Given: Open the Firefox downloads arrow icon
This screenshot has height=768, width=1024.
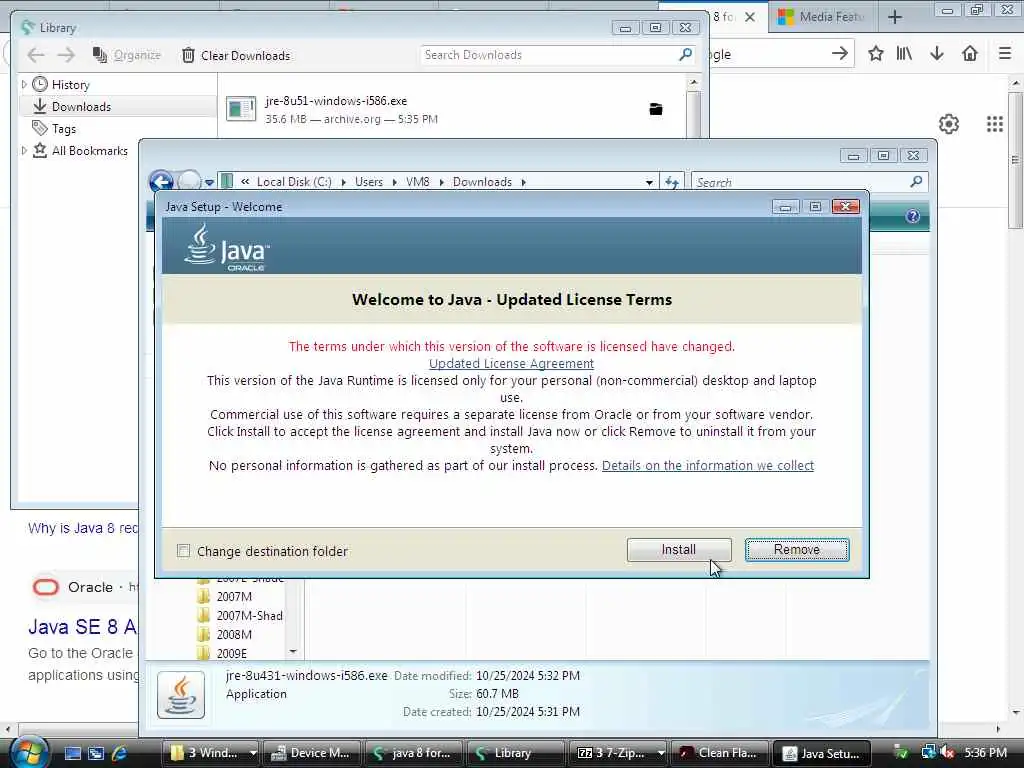Looking at the screenshot, I should coord(936,54).
